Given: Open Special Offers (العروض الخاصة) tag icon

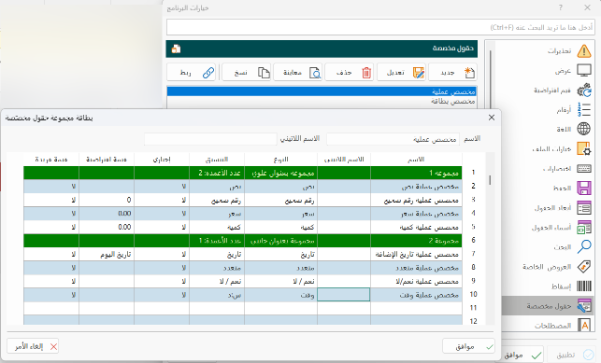Looking at the screenshot, I should [x=584, y=266].
